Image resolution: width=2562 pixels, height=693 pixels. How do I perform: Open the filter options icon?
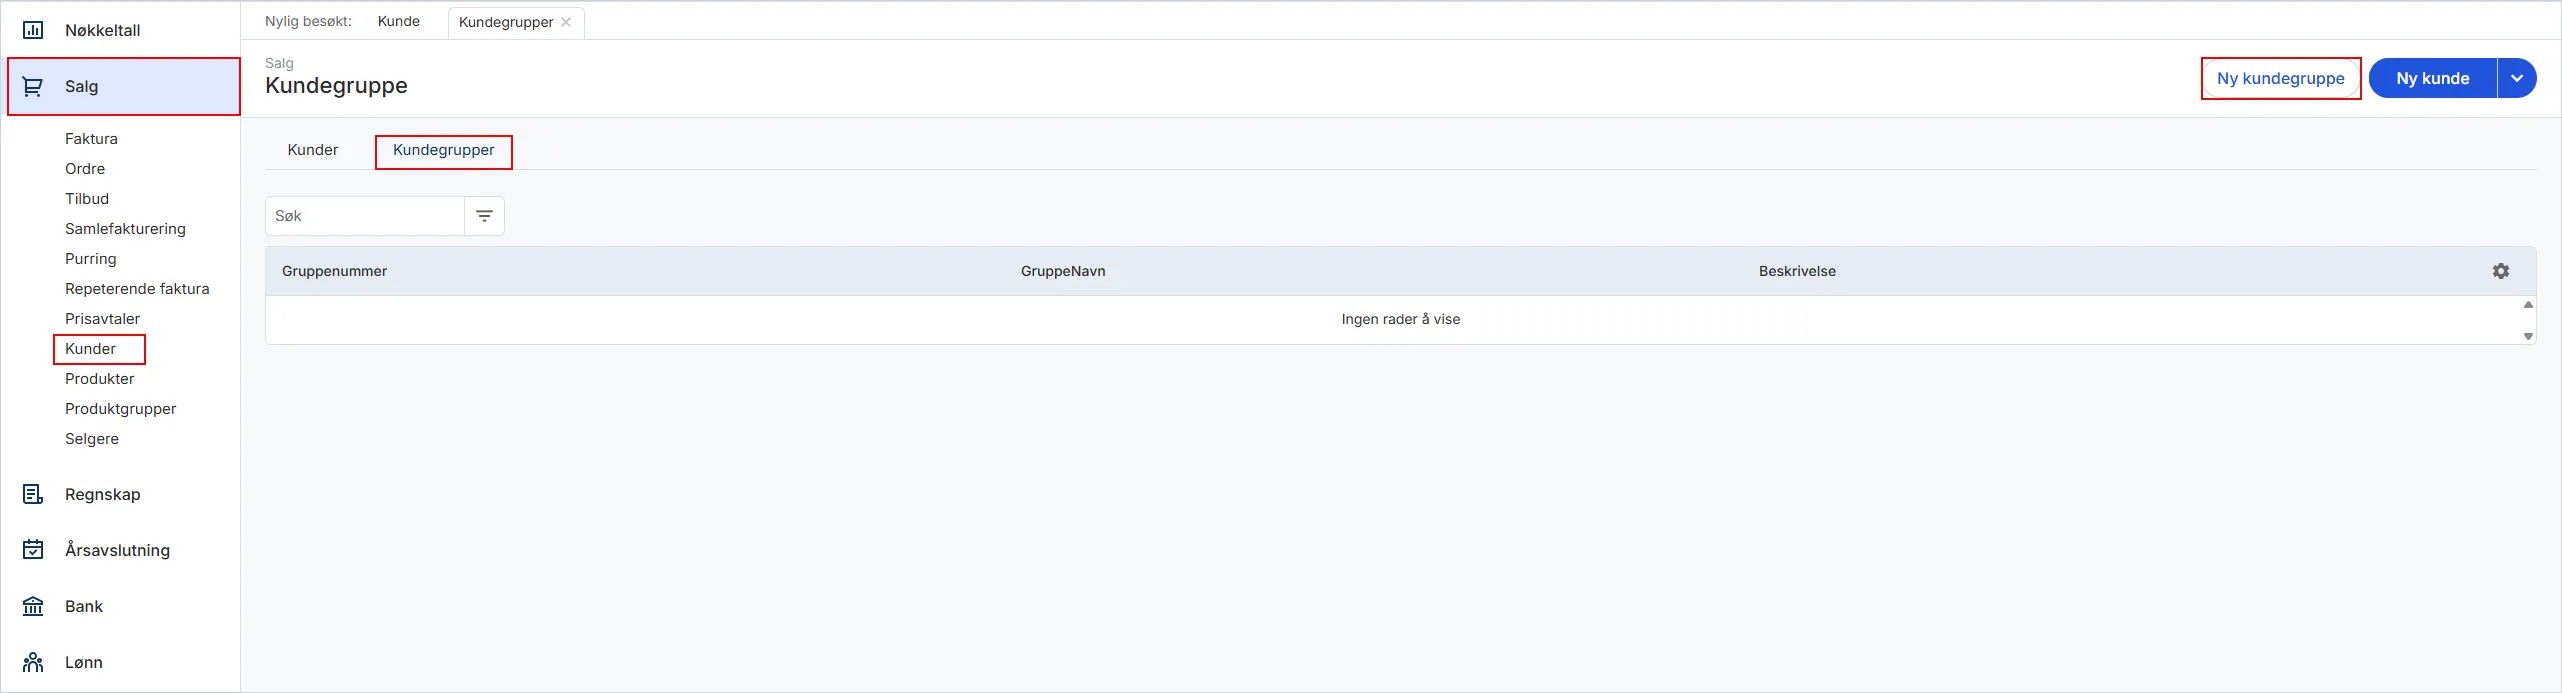[485, 216]
